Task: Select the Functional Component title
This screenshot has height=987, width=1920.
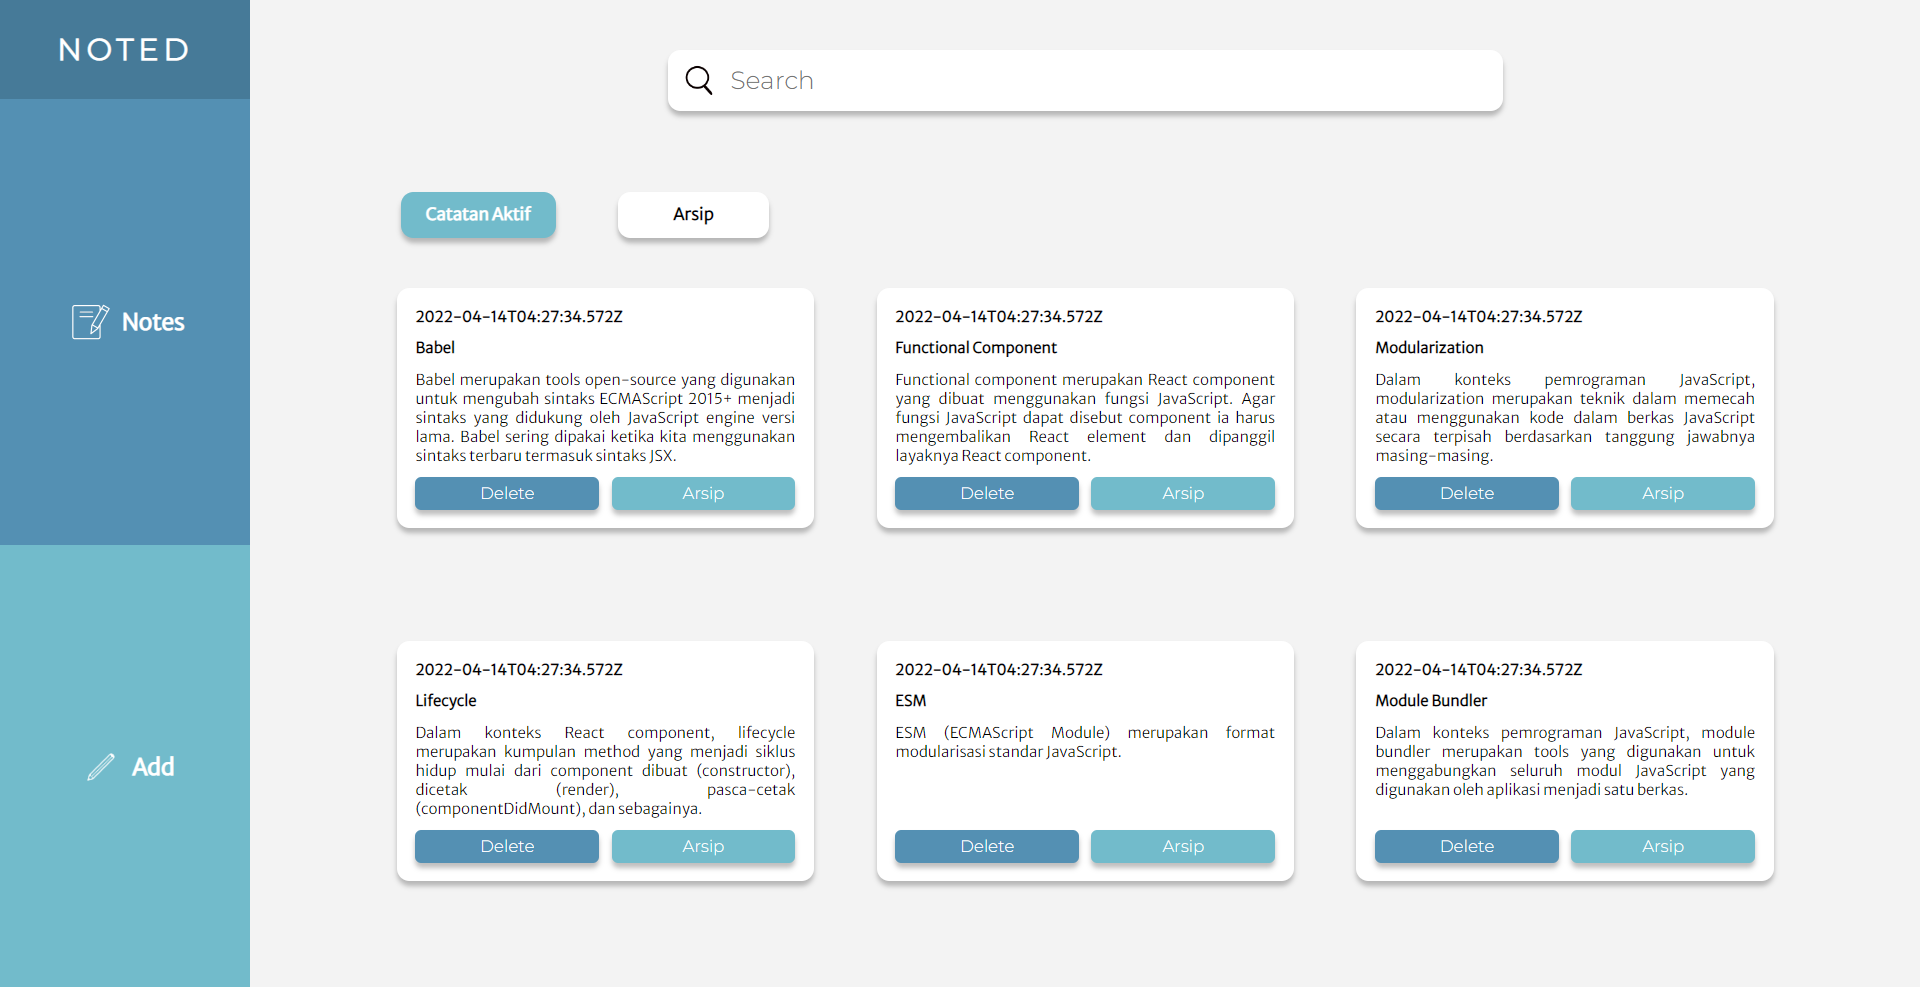Action: (976, 347)
